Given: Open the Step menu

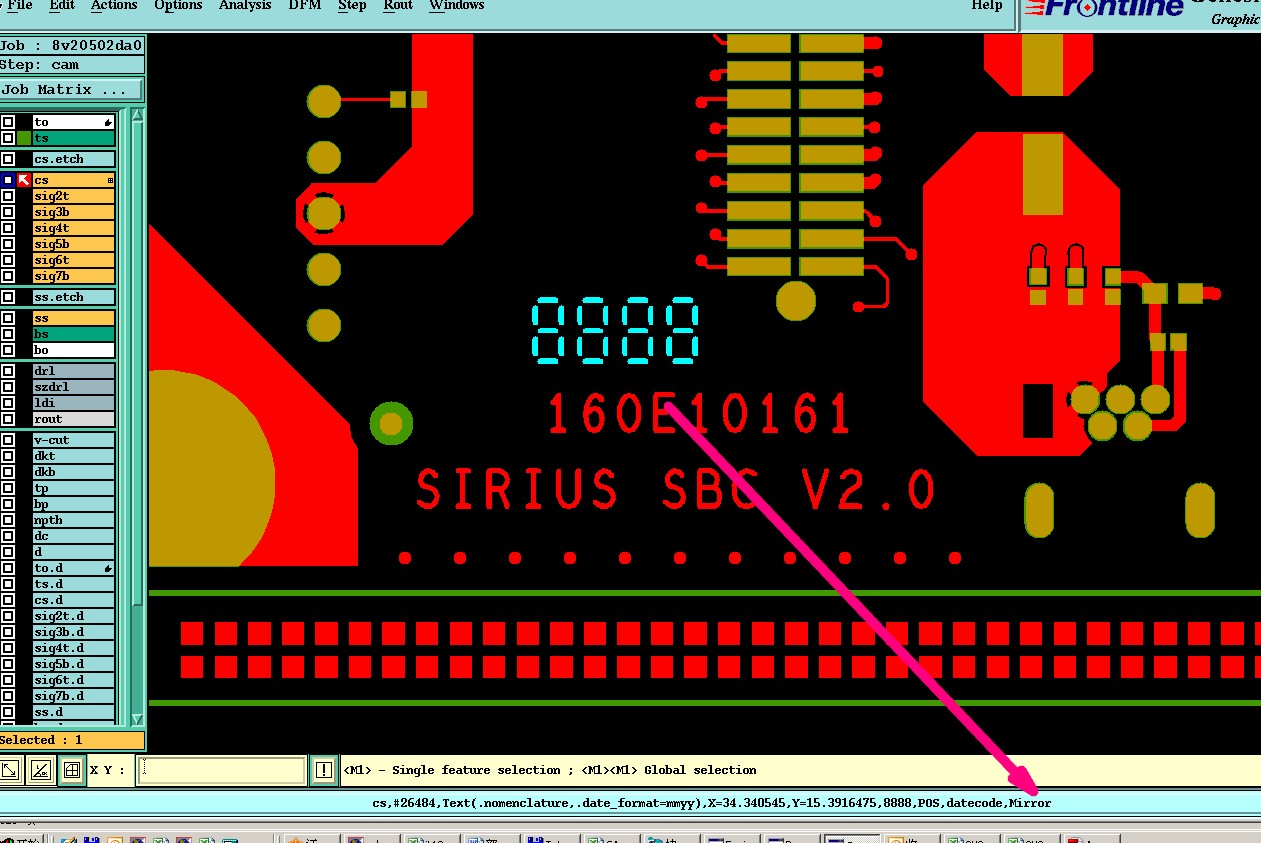Looking at the screenshot, I should pos(352,5).
